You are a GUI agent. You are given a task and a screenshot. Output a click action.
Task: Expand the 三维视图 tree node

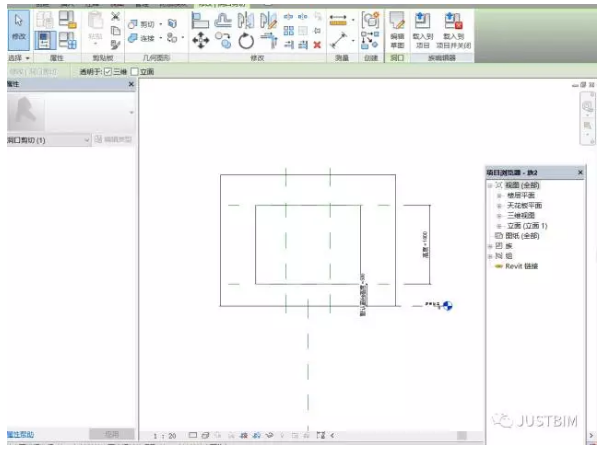point(499,216)
